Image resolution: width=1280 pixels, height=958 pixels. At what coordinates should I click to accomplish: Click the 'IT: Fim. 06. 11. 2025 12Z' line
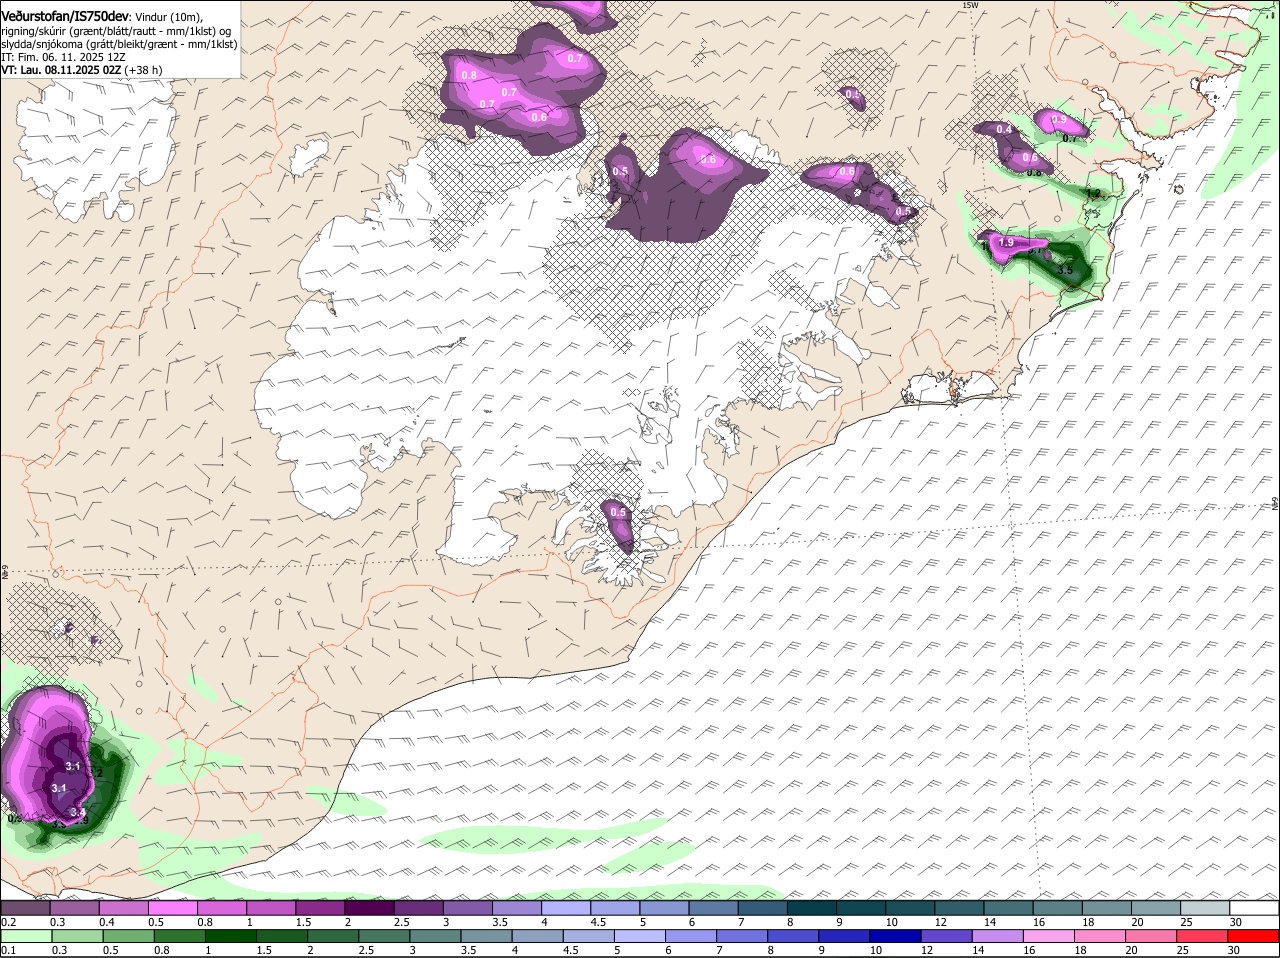pyautogui.click(x=64, y=57)
